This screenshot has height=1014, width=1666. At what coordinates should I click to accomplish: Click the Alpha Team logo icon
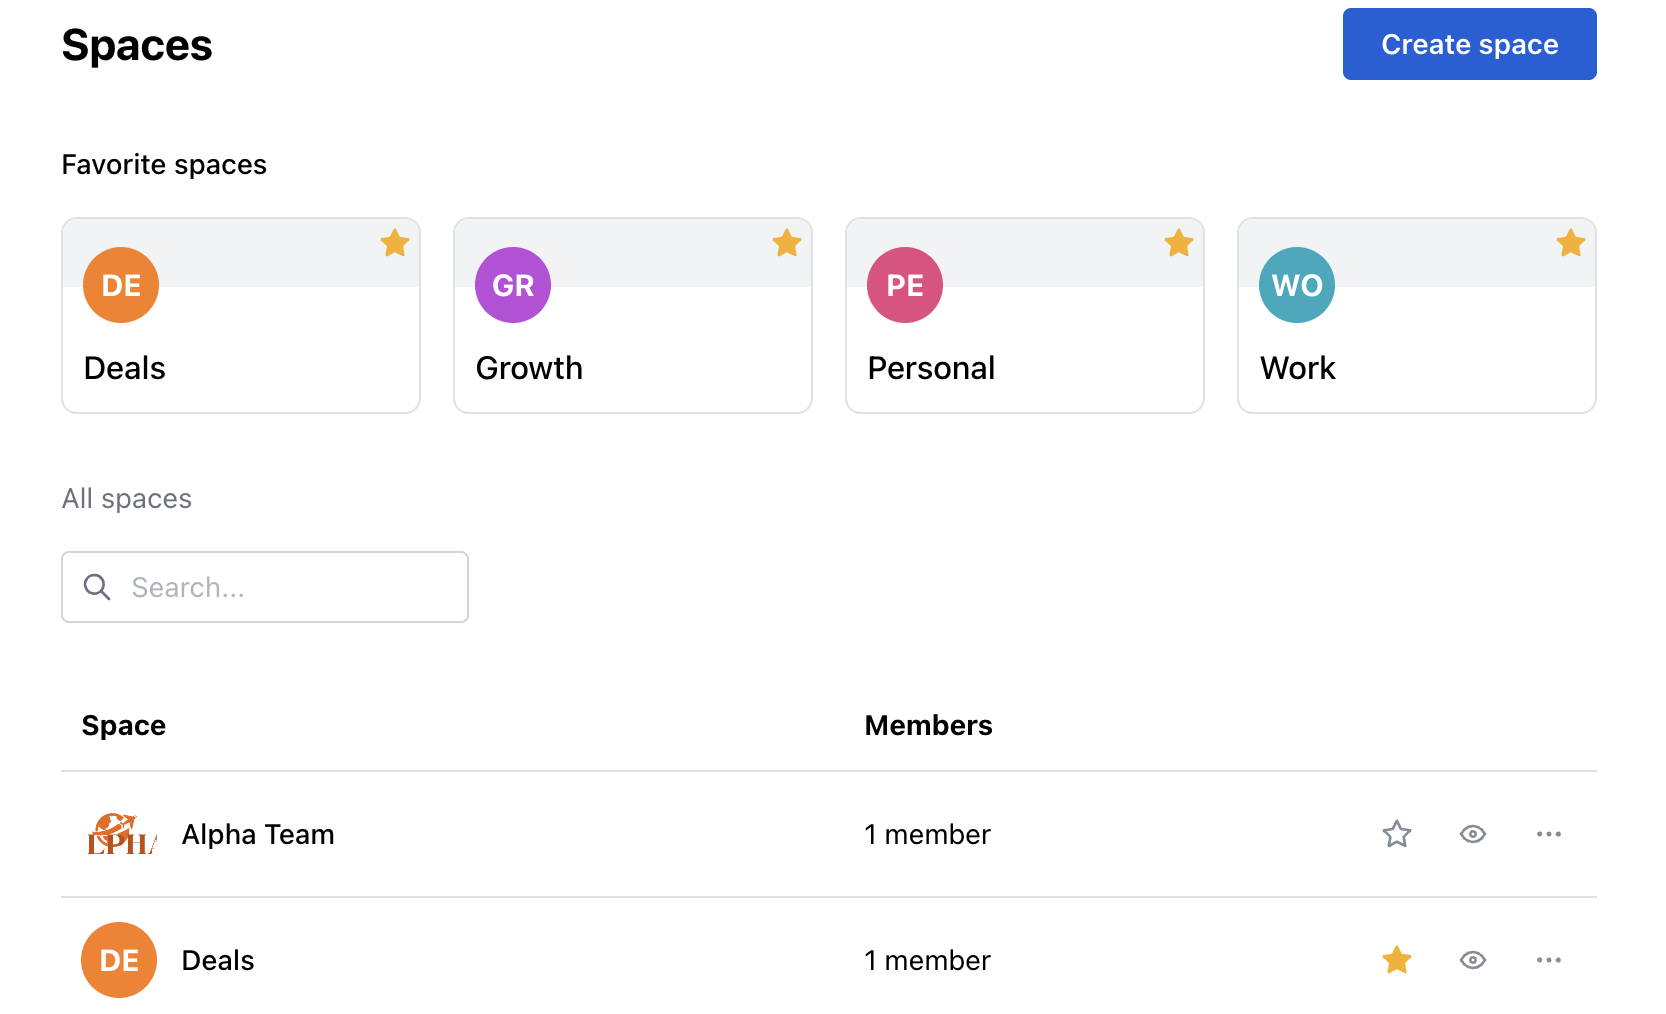(x=121, y=834)
